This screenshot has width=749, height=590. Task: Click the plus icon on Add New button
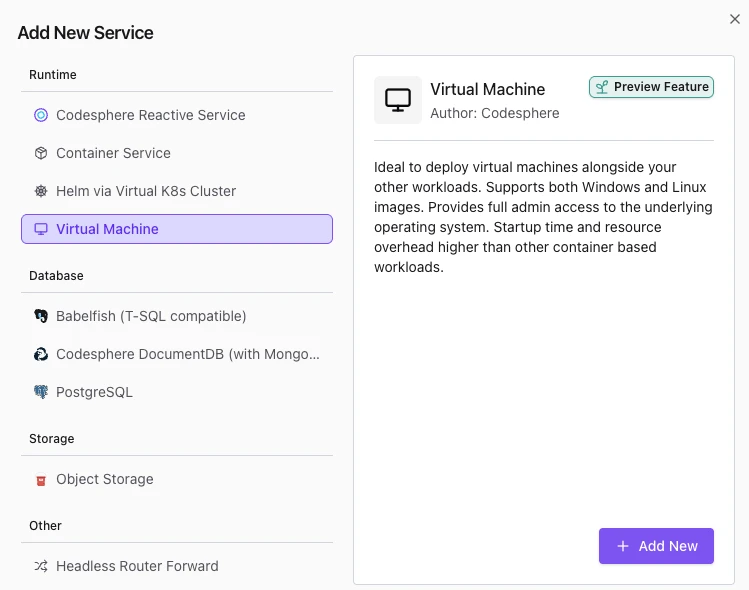623,546
